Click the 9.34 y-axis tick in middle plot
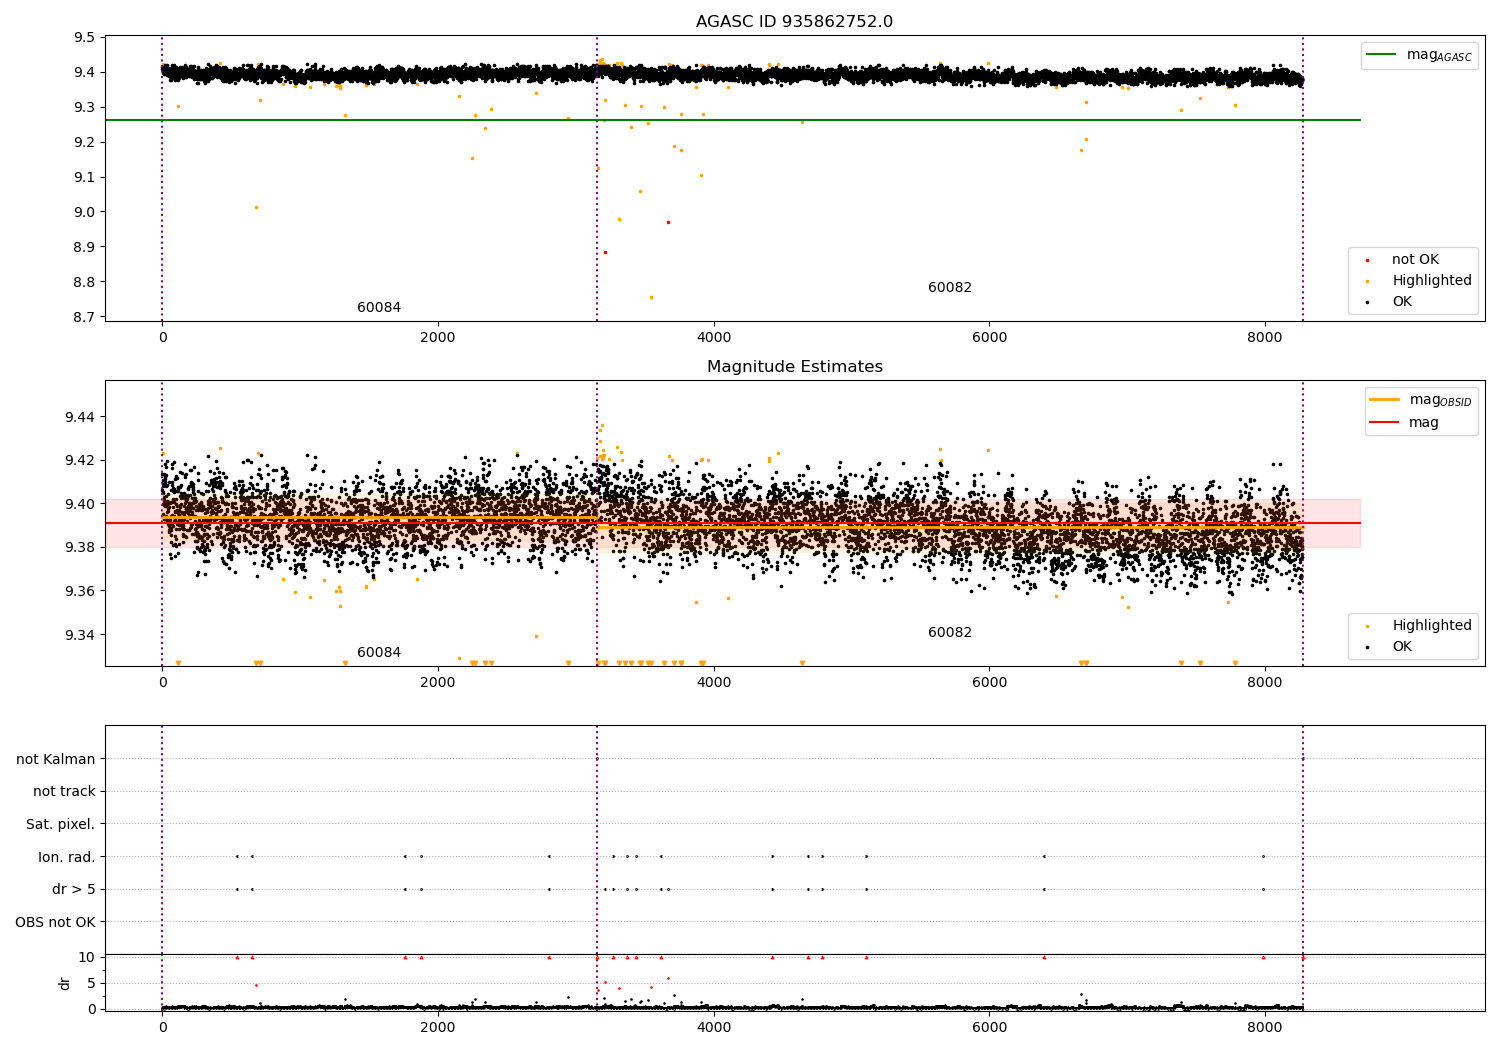 click(x=80, y=635)
